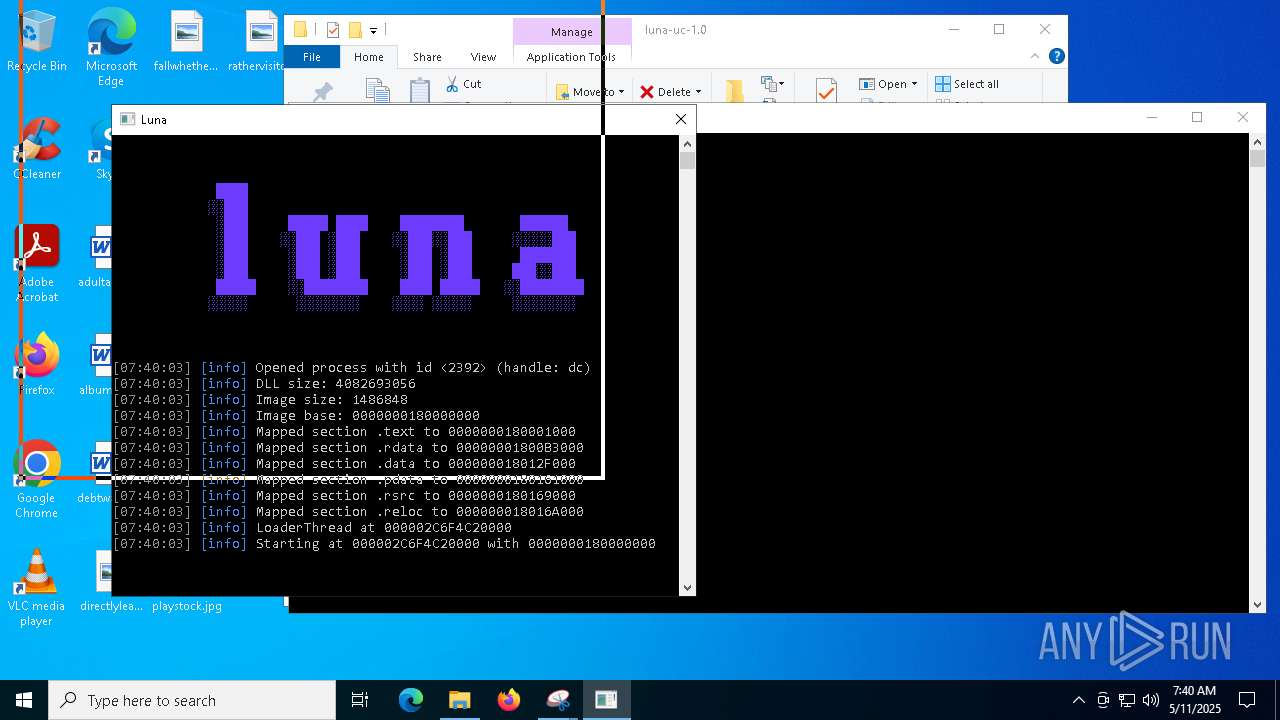Image resolution: width=1280 pixels, height=720 pixels.
Task: Launch Google Chrome from the desktop shortcut
Action: click(36, 479)
